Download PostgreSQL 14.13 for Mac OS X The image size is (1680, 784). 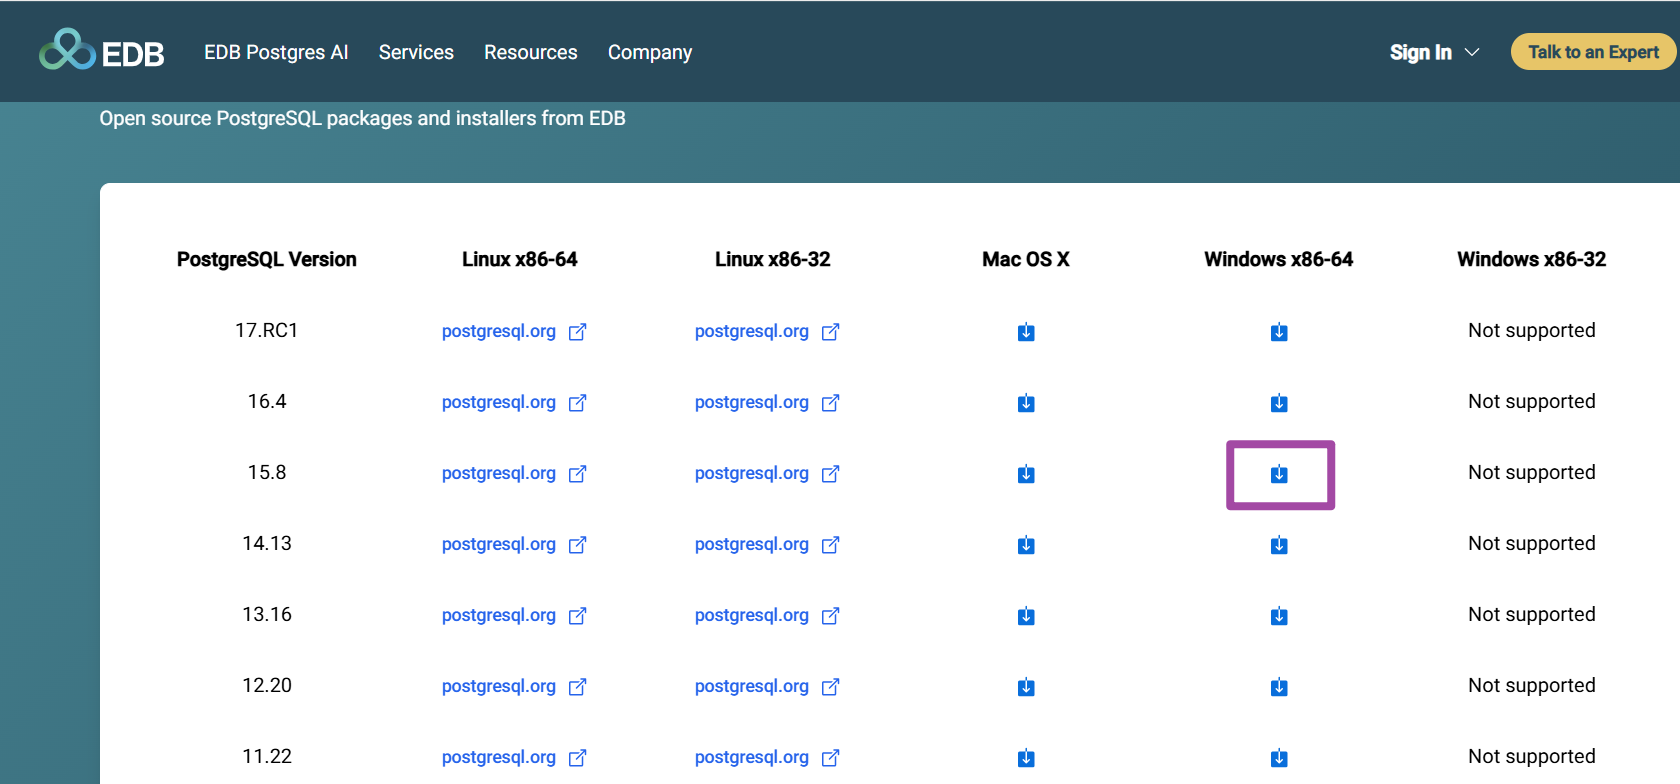point(1026,545)
